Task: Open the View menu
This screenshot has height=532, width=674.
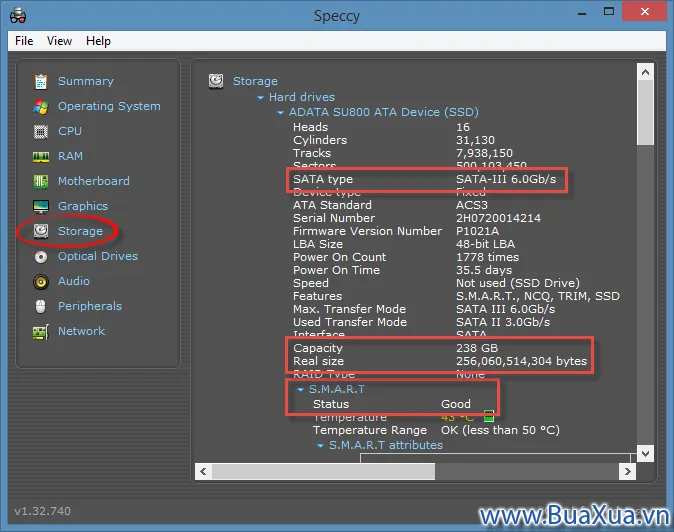Action: [x=59, y=41]
